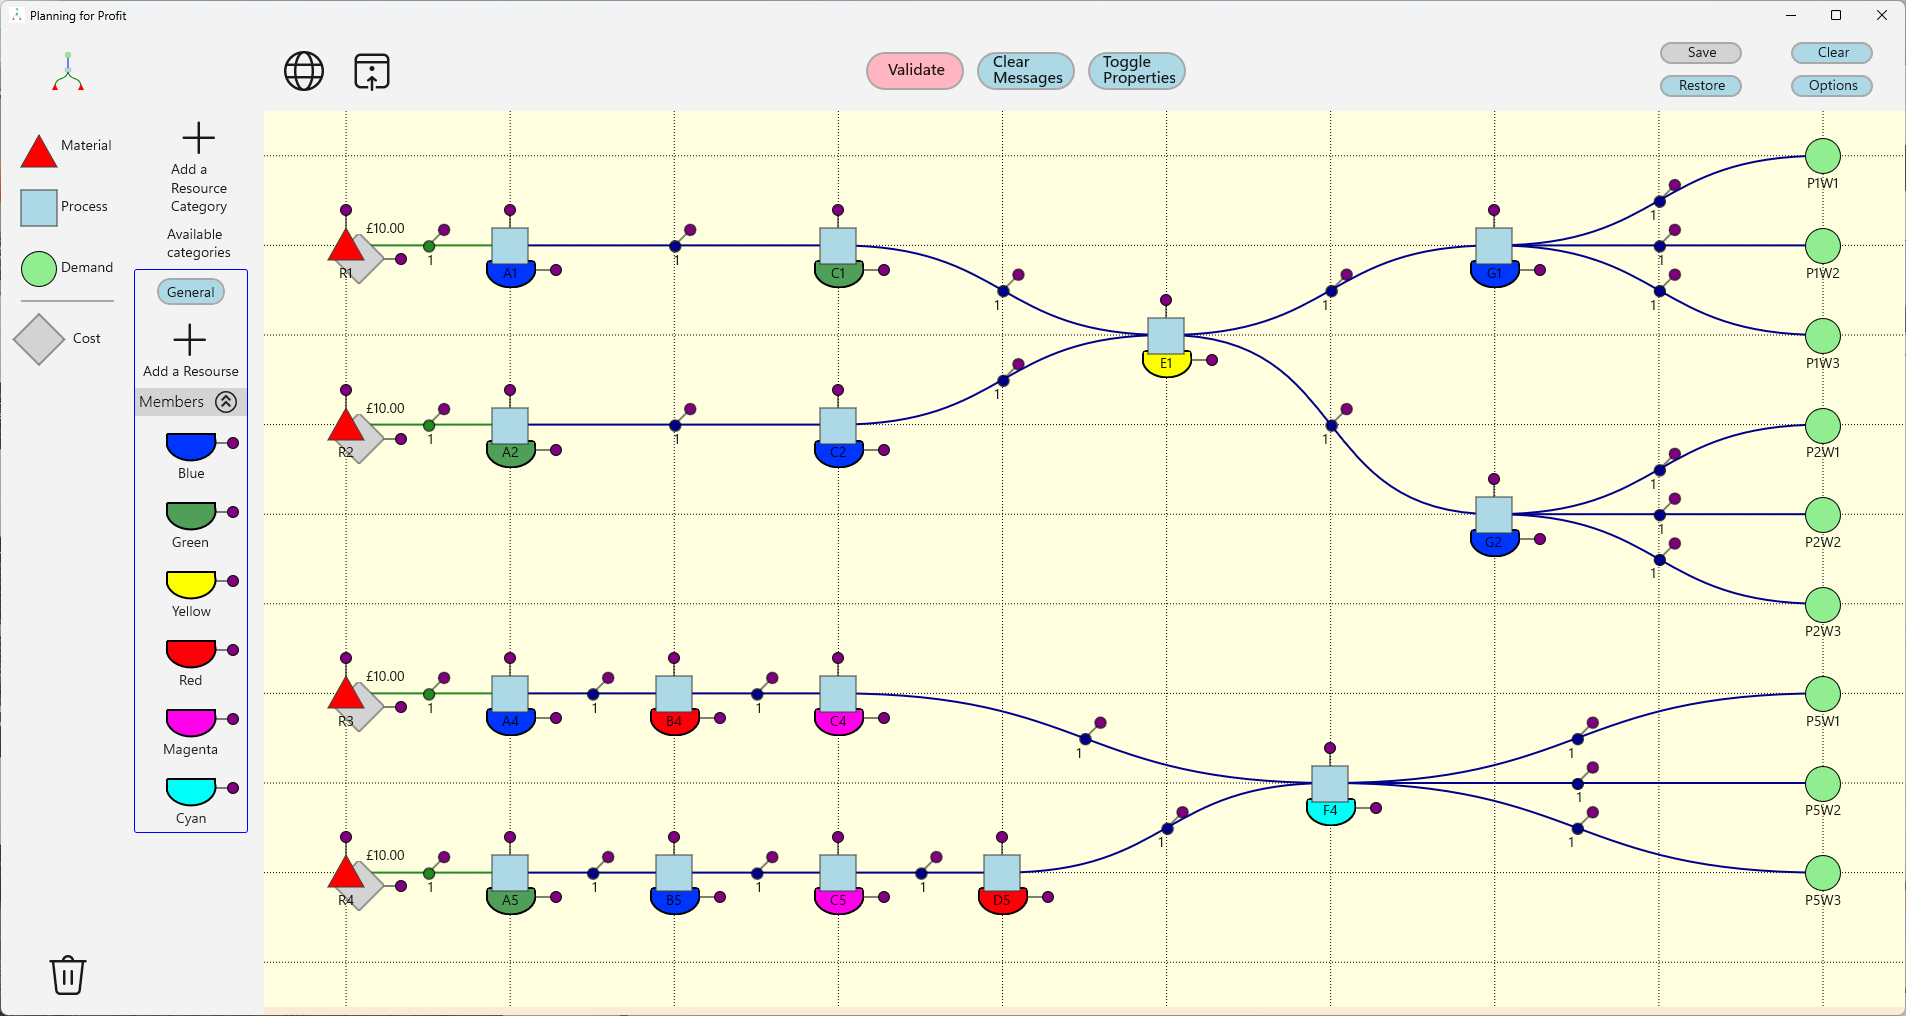
Task: Select the Material triangle tool
Action: 38,150
